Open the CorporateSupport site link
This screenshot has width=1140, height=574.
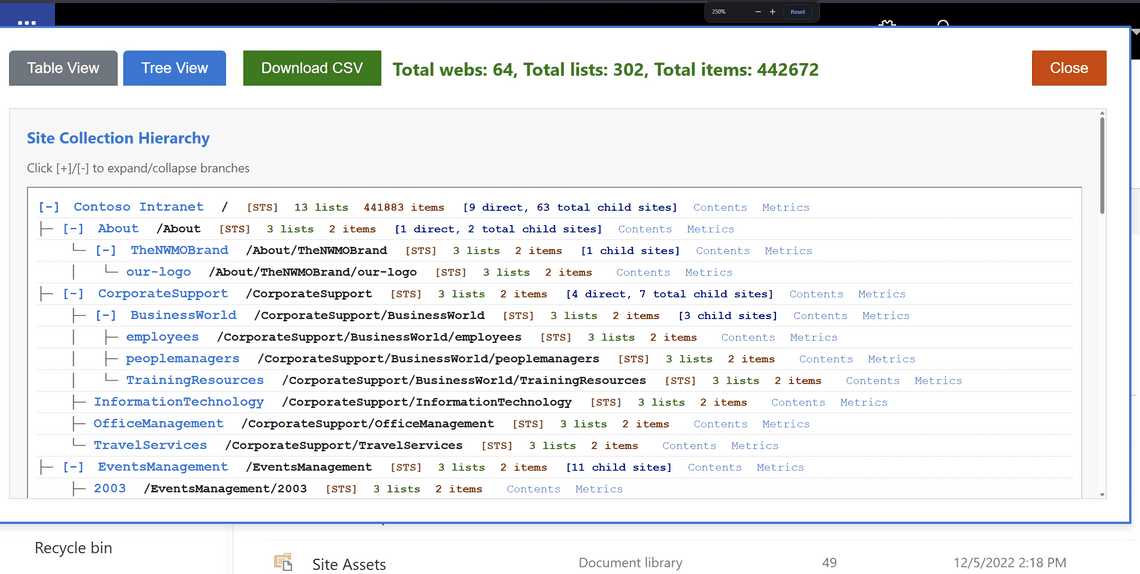[163, 294]
